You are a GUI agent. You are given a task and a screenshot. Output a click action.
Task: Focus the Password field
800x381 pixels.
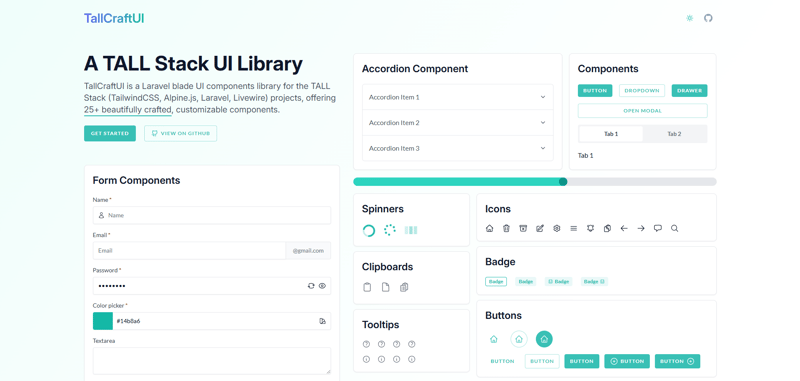[212, 286]
